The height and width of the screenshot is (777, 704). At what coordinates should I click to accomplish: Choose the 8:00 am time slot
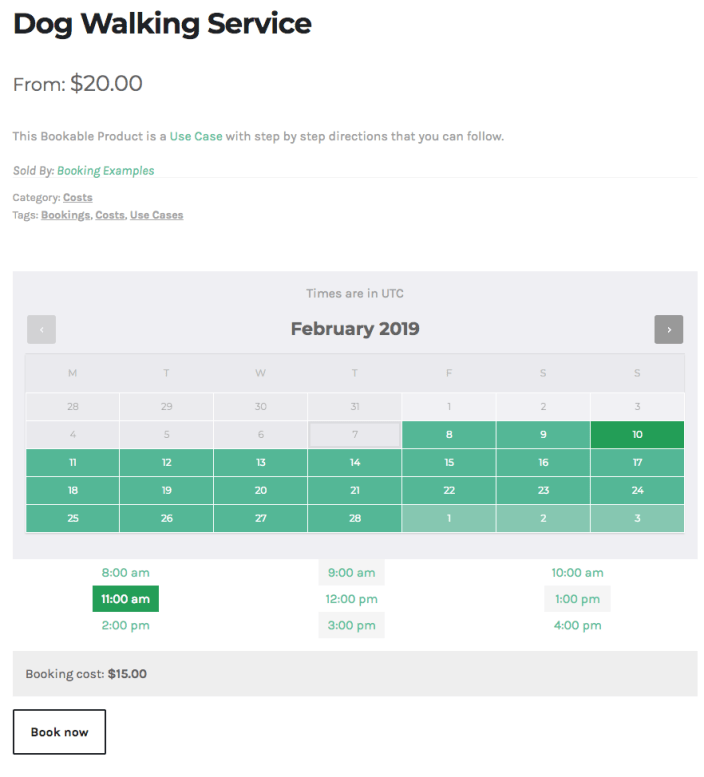tap(125, 573)
